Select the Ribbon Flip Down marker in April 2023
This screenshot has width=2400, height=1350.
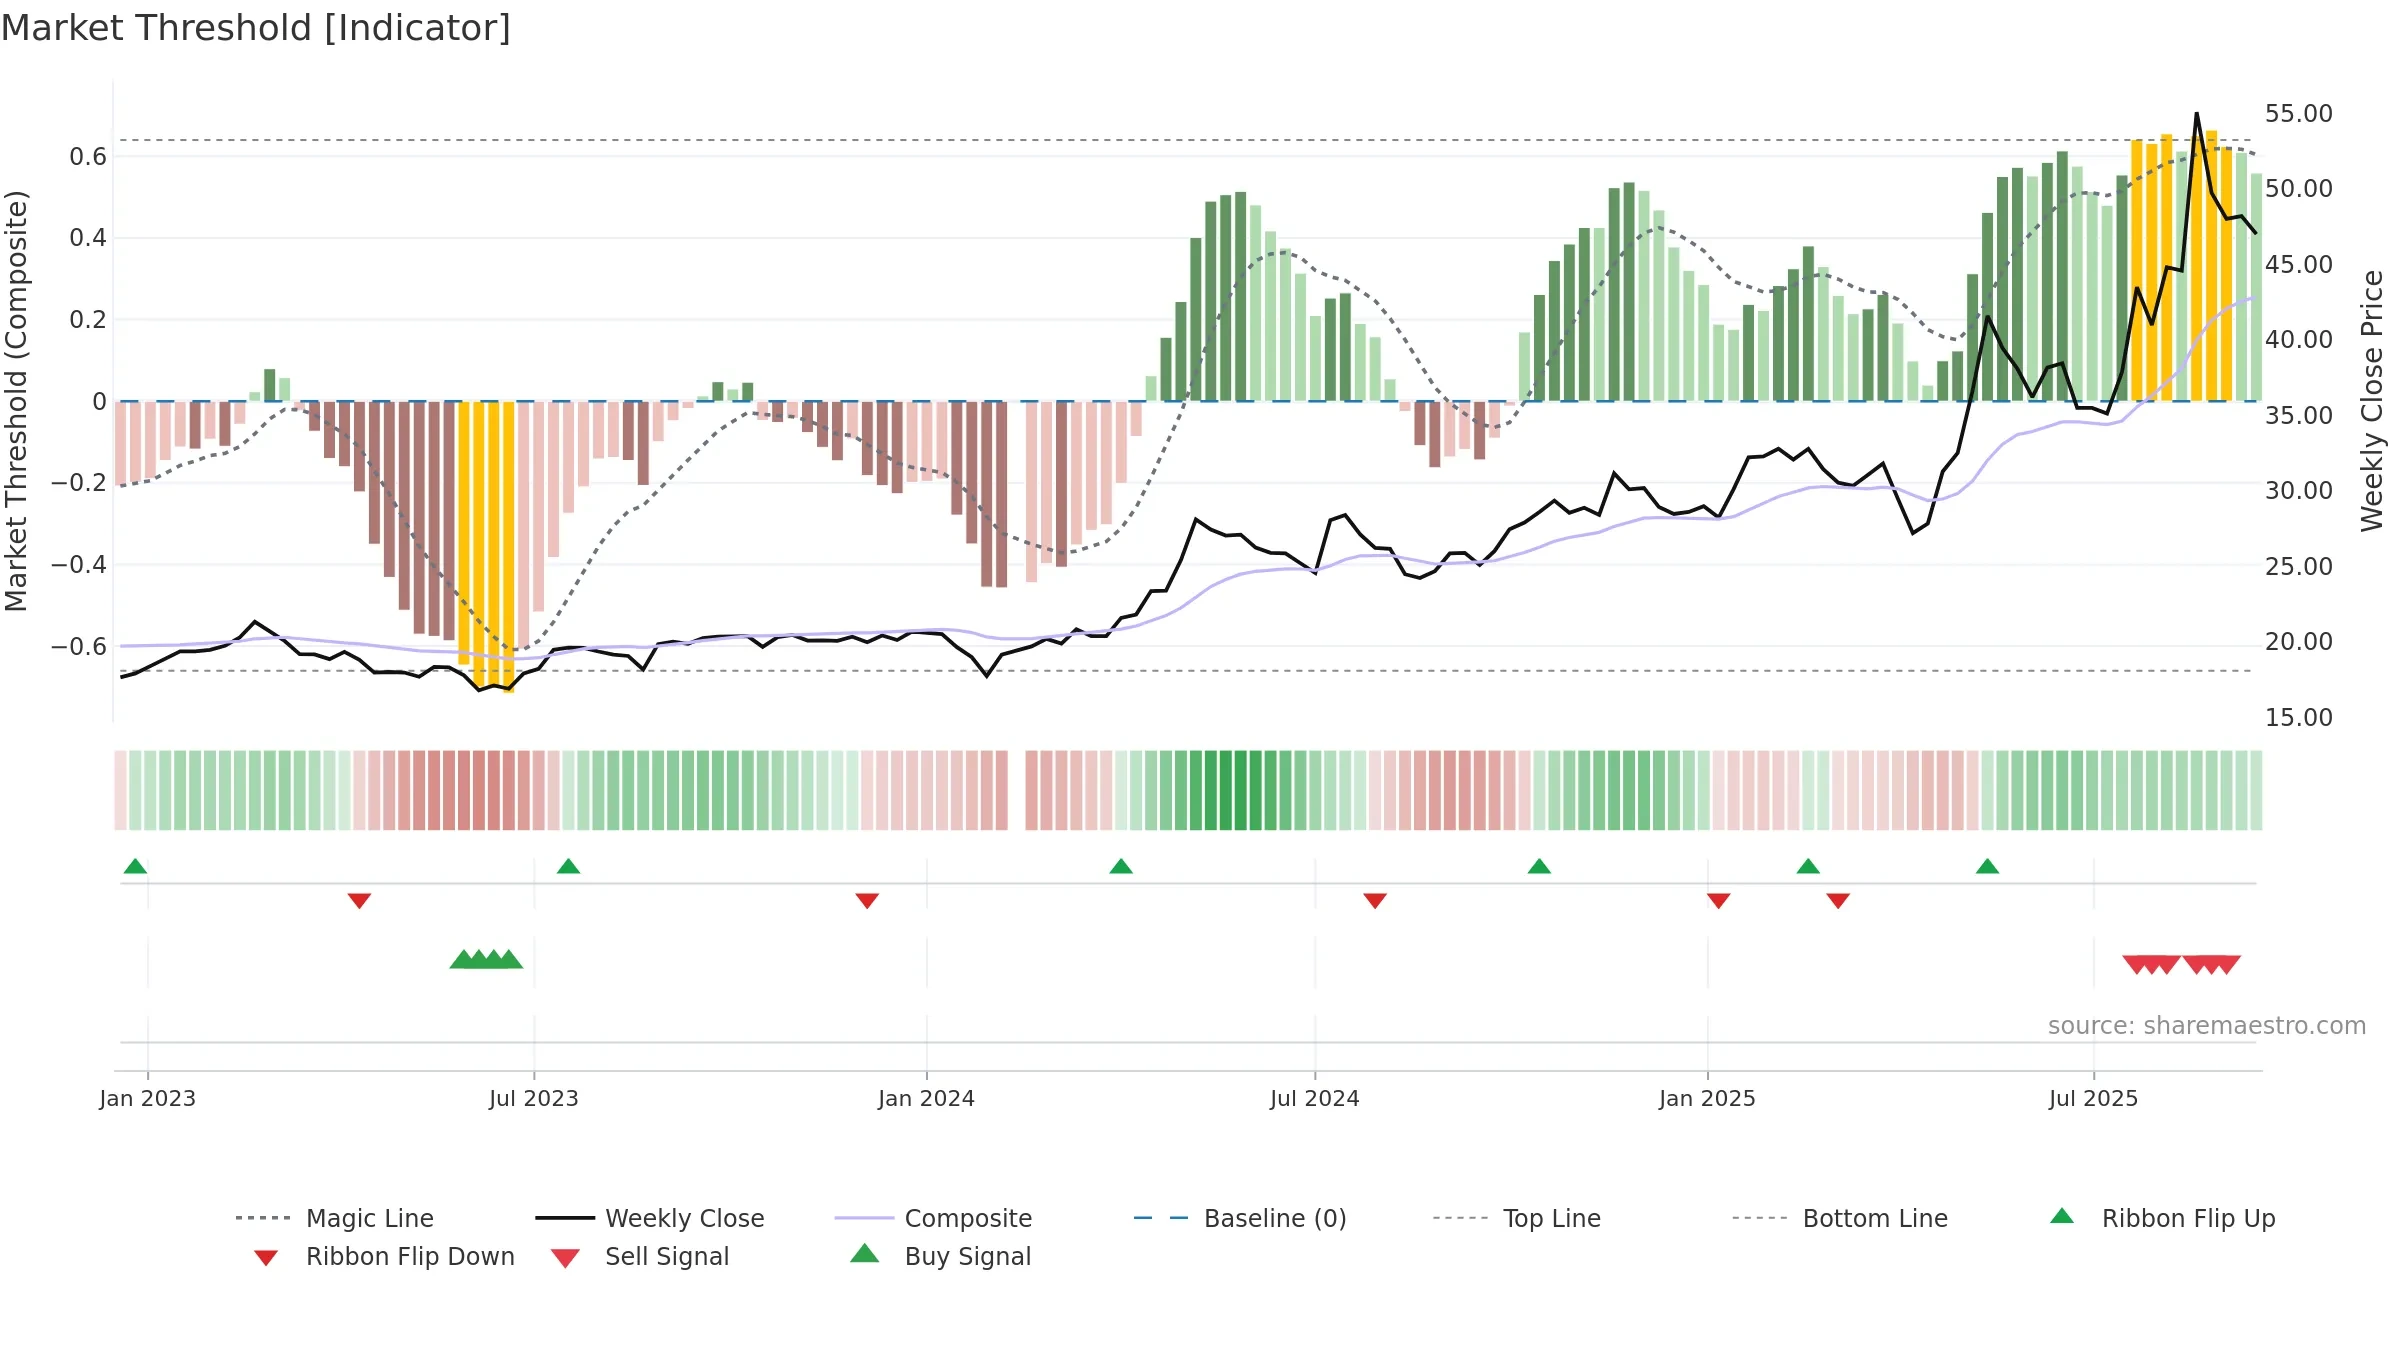point(359,901)
